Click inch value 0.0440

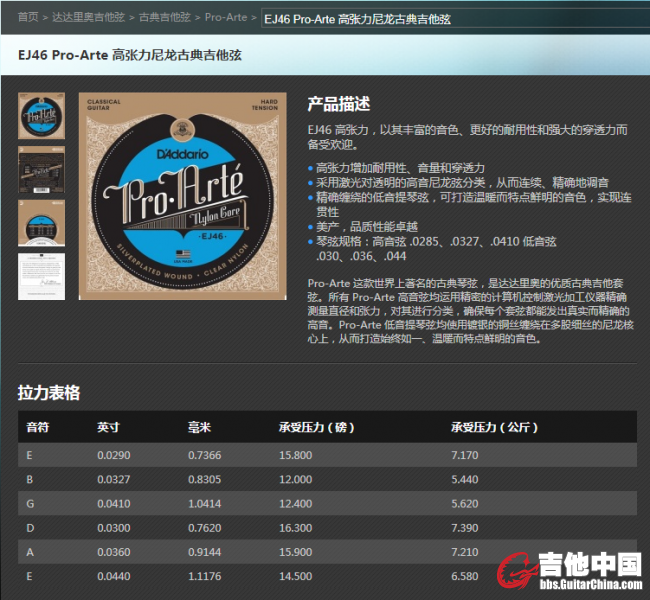[x=114, y=576]
